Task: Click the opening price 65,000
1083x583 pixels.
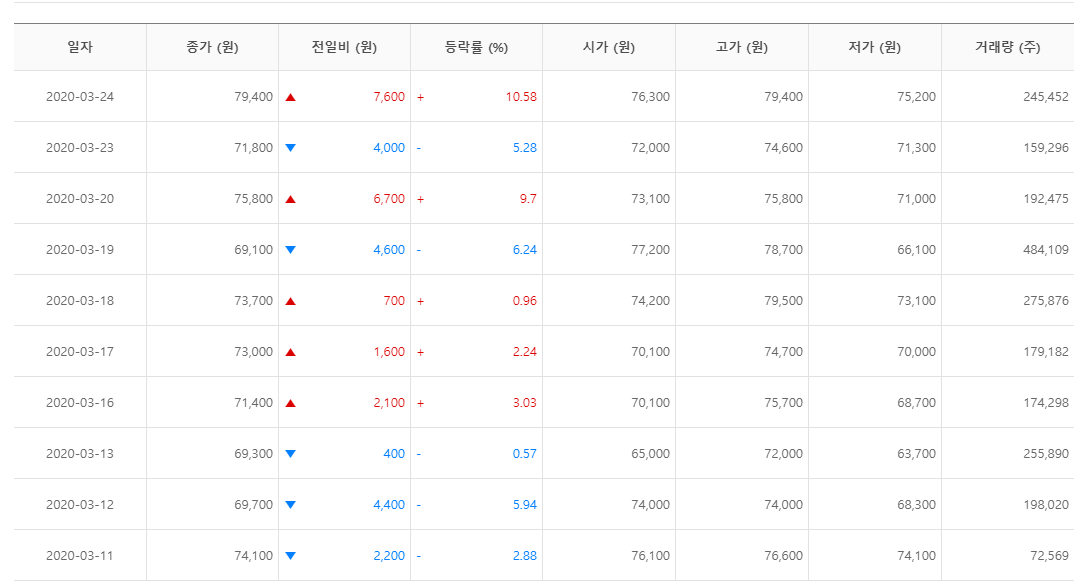Action: pos(651,454)
